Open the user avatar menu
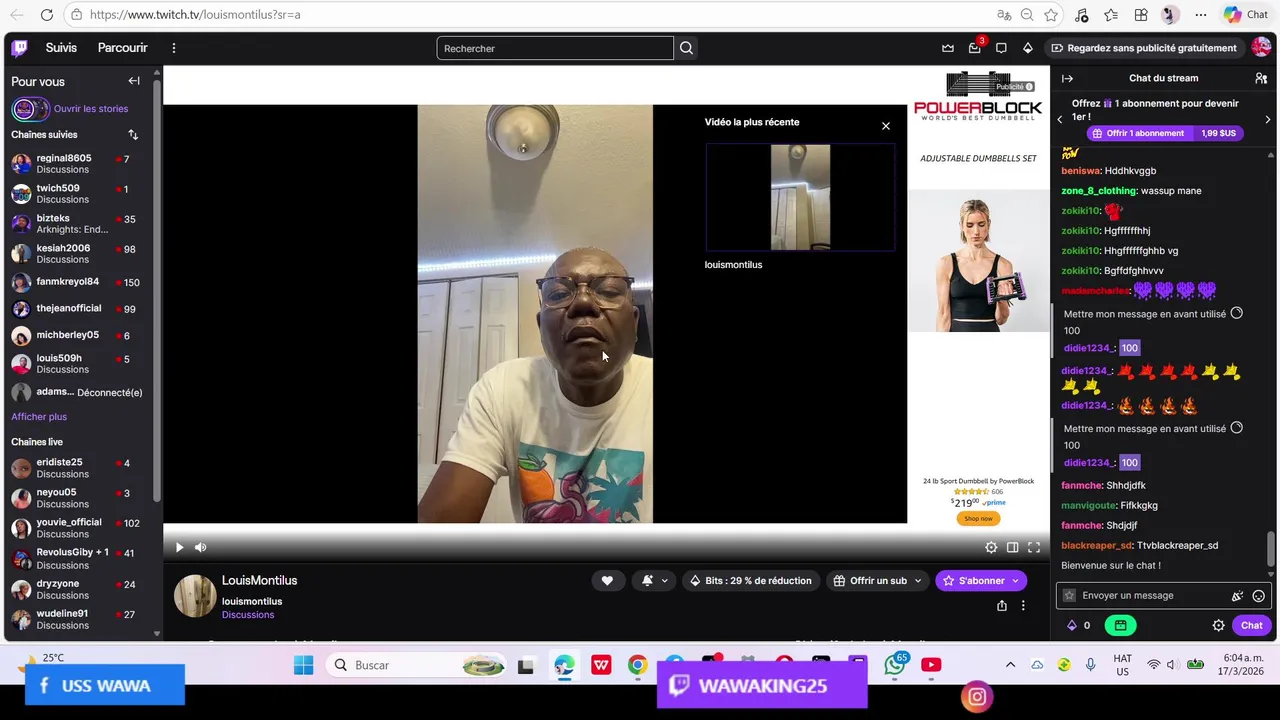 click(1260, 48)
